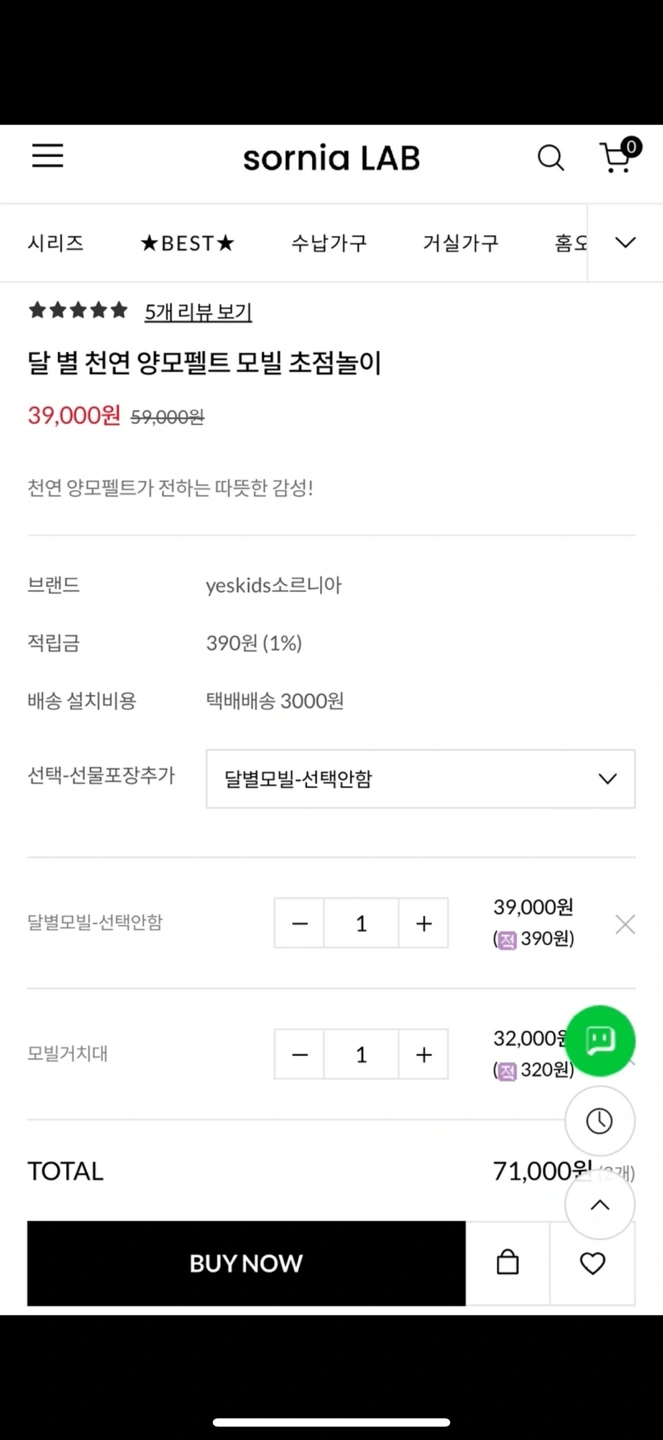Select the ★BEST★ category tab
663x1440 pixels.
[187, 243]
